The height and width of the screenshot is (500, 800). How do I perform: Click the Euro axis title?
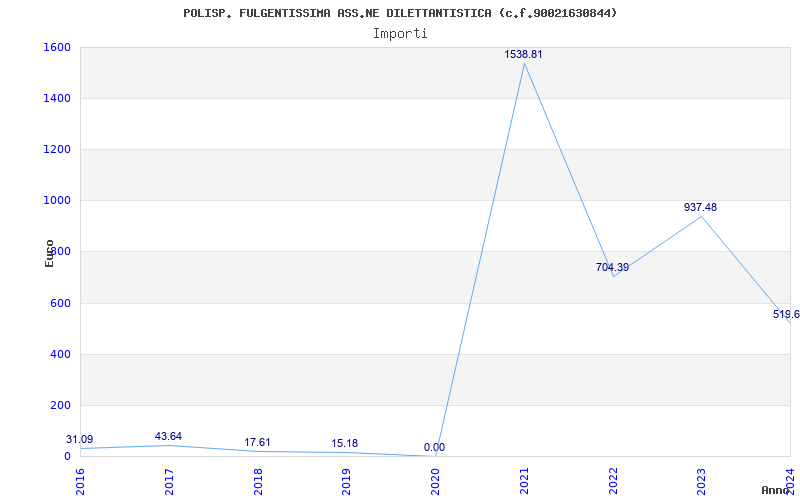click(x=49, y=253)
